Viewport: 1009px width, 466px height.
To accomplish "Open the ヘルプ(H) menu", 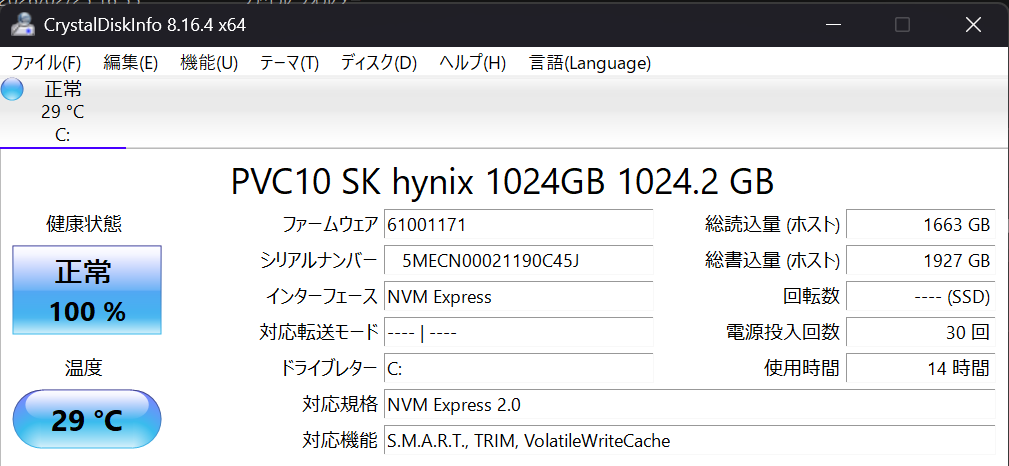I will pos(472,63).
